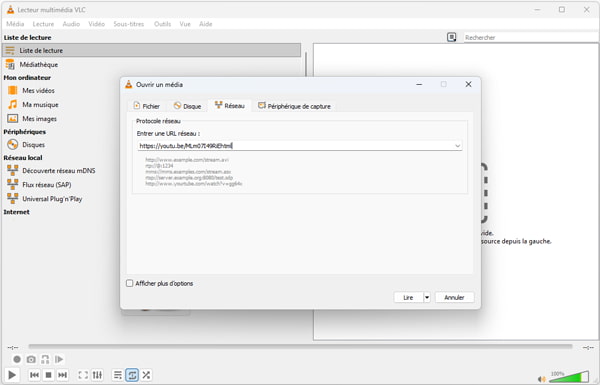Toggle the playlist view icon

pos(118,375)
